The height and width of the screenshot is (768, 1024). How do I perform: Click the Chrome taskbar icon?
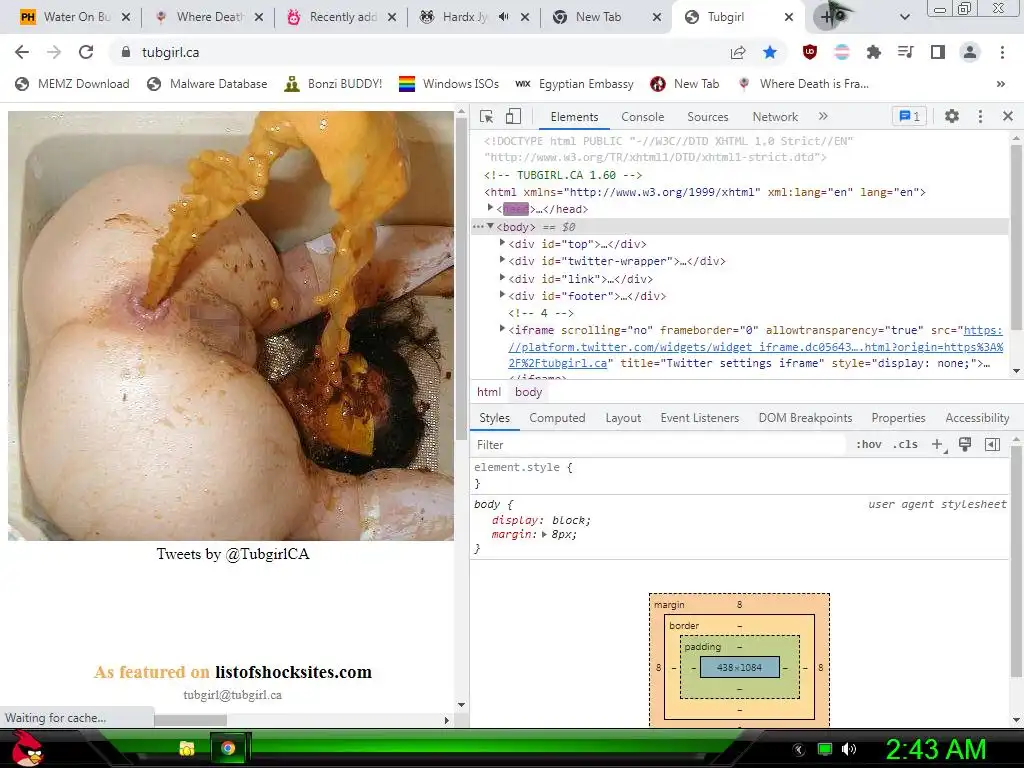tap(228, 748)
